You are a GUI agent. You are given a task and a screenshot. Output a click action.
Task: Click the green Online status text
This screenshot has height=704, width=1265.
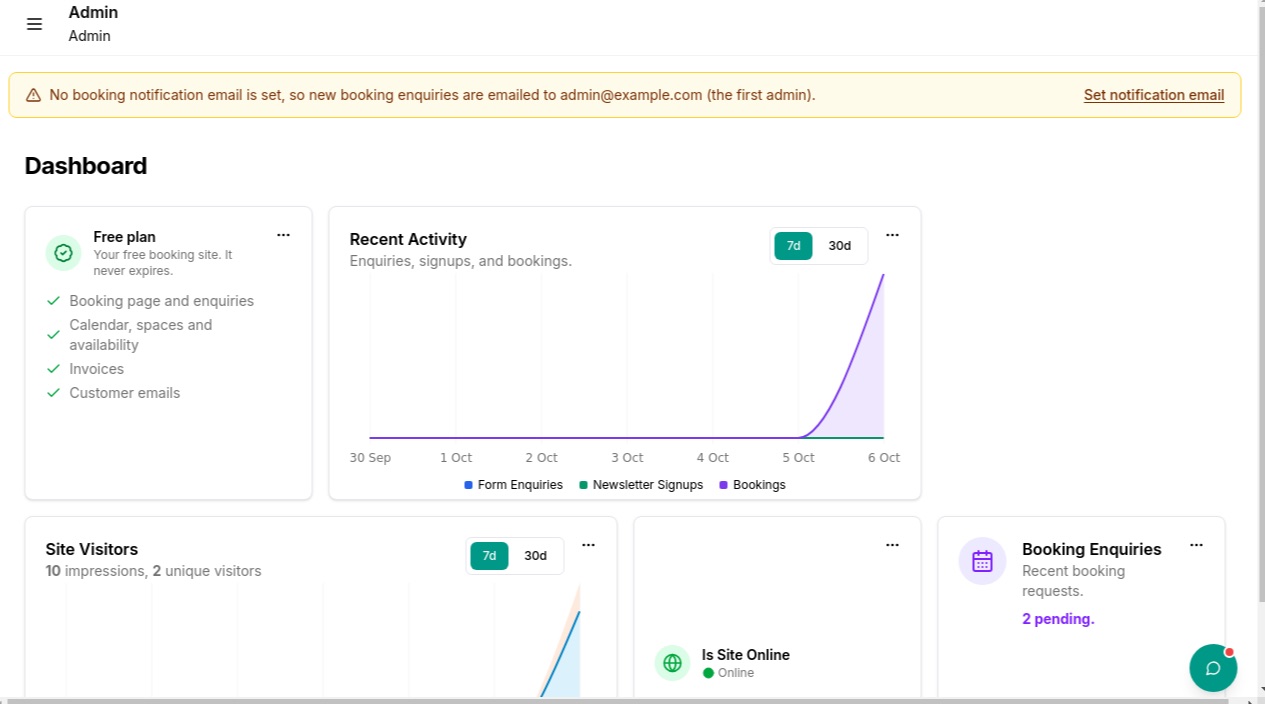736,673
